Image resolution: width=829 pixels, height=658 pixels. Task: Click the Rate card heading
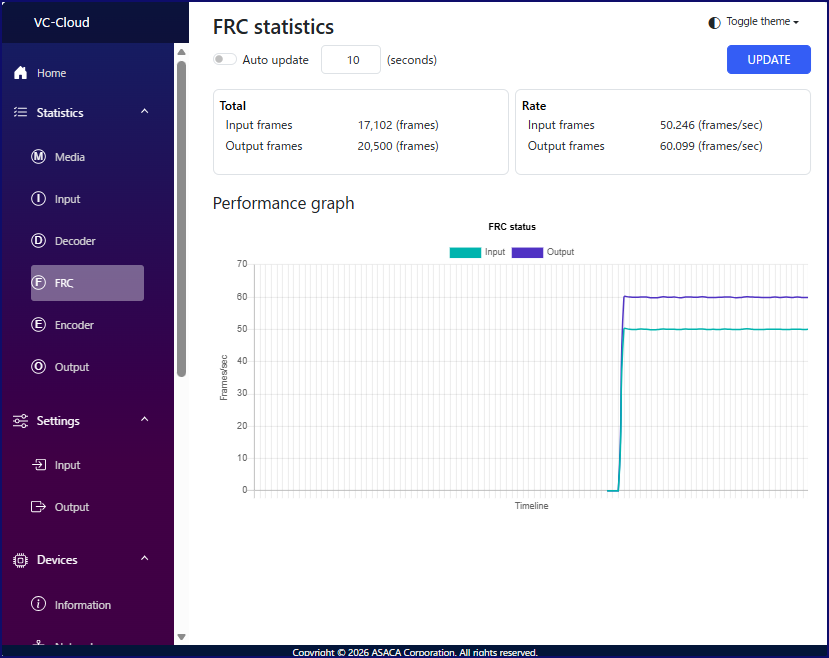pyautogui.click(x=534, y=106)
